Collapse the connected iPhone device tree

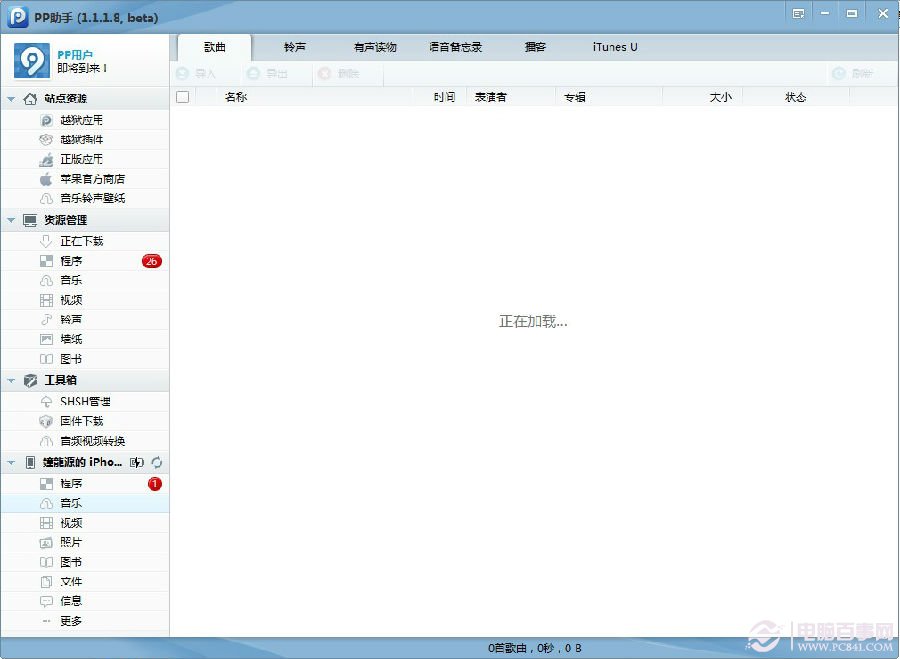[x=10, y=463]
